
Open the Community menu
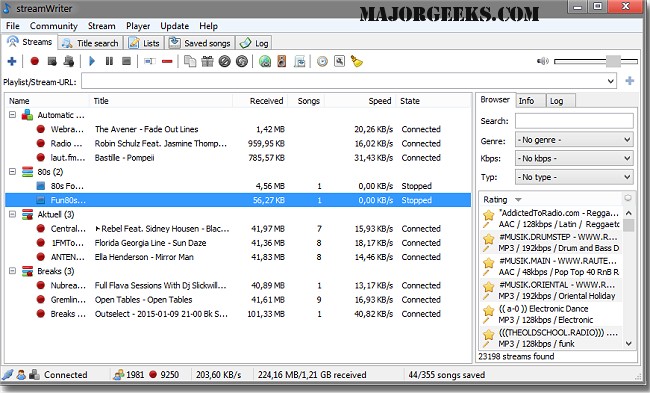click(54, 26)
